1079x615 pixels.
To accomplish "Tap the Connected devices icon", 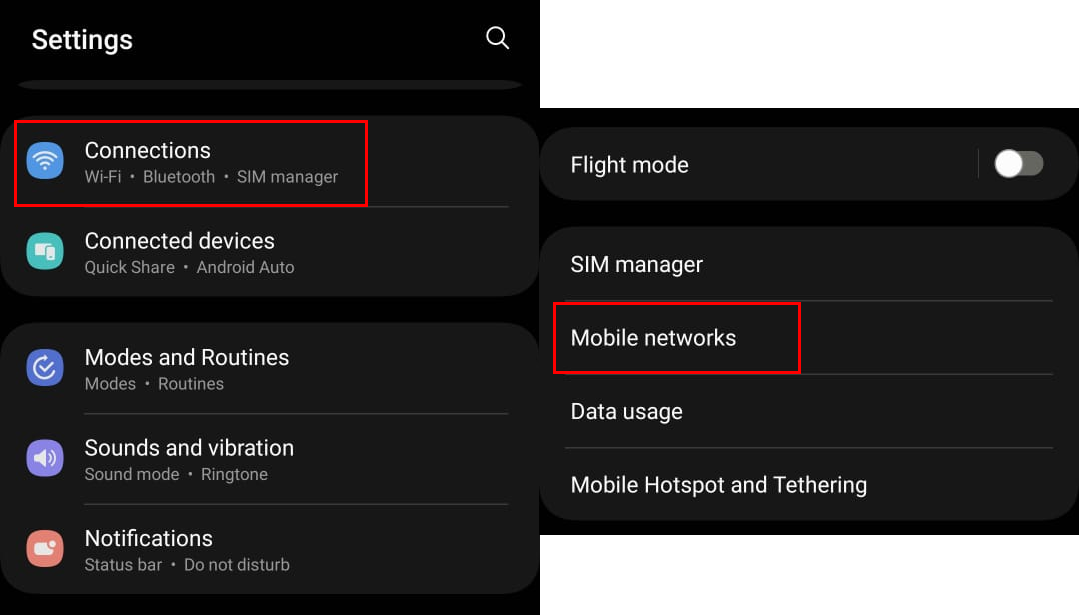I will tap(45, 251).
